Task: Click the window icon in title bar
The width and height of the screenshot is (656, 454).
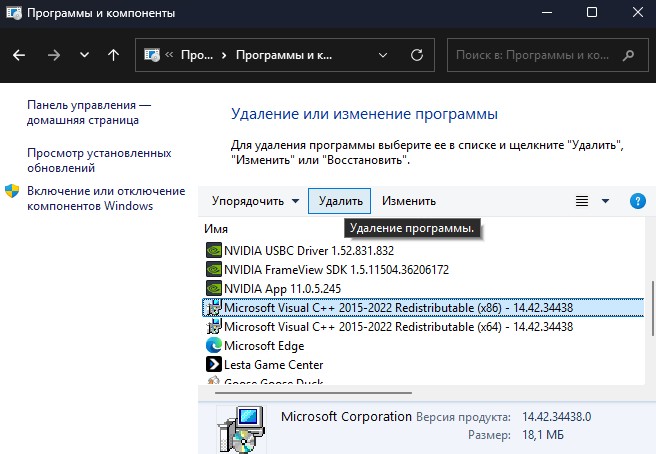Action: pos(13,13)
